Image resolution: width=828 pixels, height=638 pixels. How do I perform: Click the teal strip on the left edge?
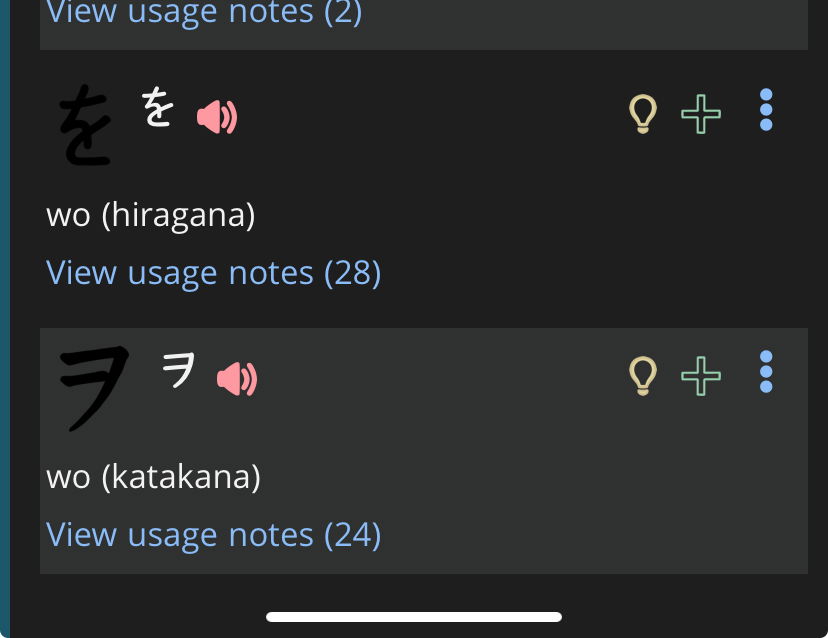4,300
